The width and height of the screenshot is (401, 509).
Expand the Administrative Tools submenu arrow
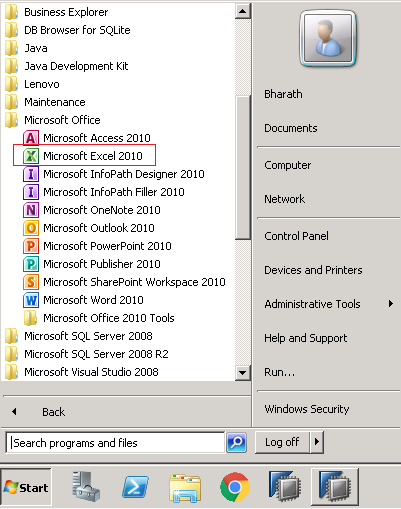pyautogui.click(x=391, y=304)
